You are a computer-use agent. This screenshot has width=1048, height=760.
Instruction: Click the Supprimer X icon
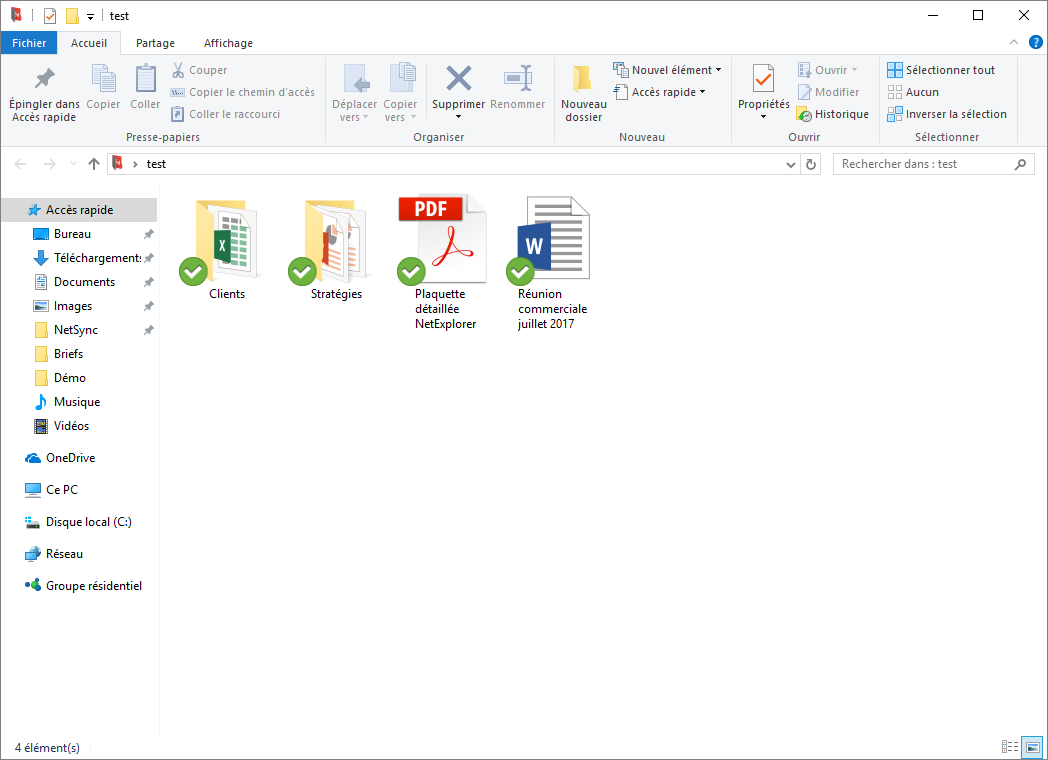coord(458,79)
